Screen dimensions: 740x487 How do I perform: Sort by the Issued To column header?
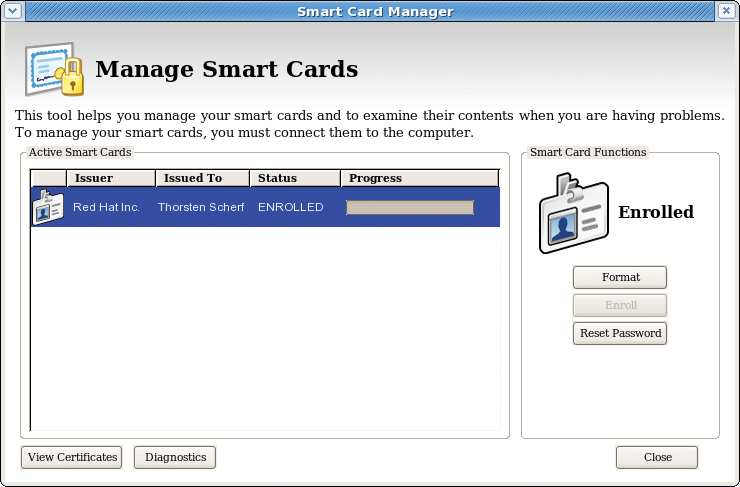coord(202,178)
